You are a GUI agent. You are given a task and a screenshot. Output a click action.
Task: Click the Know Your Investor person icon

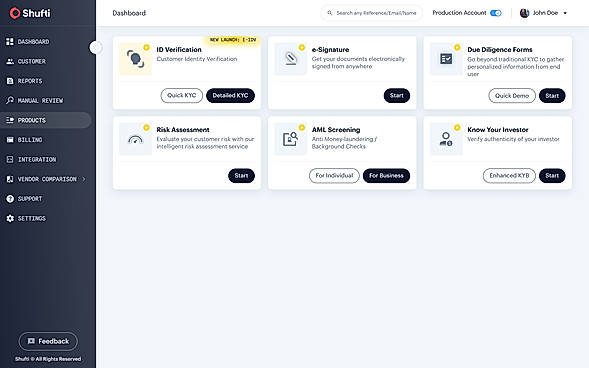pos(446,139)
